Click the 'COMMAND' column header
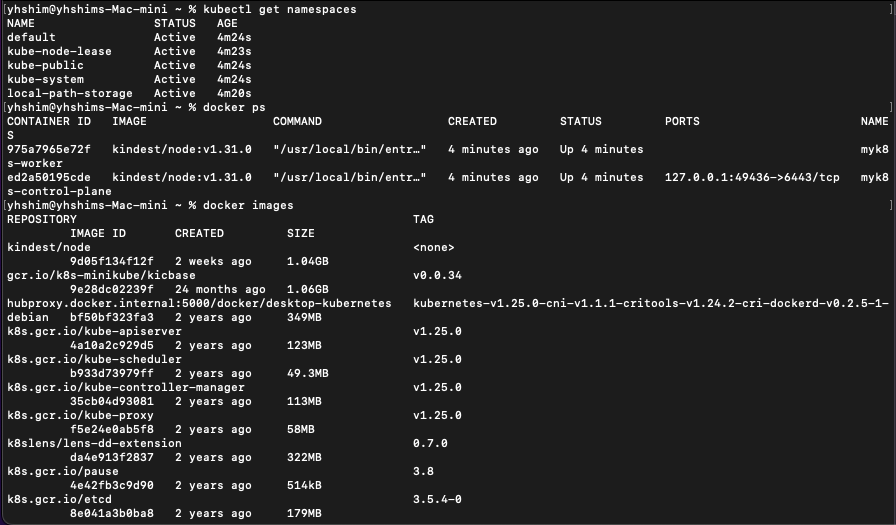This screenshot has width=896, height=525. tap(297, 121)
